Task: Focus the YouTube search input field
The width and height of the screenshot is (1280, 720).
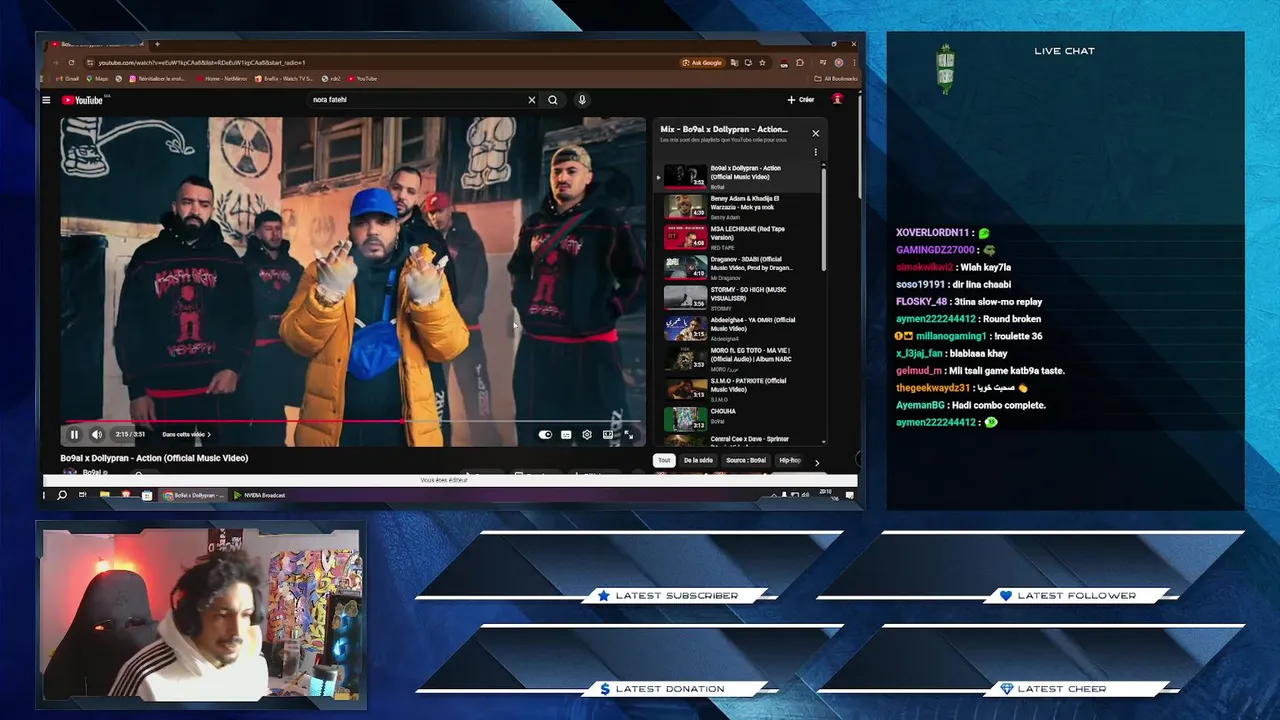Action: click(x=417, y=100)
